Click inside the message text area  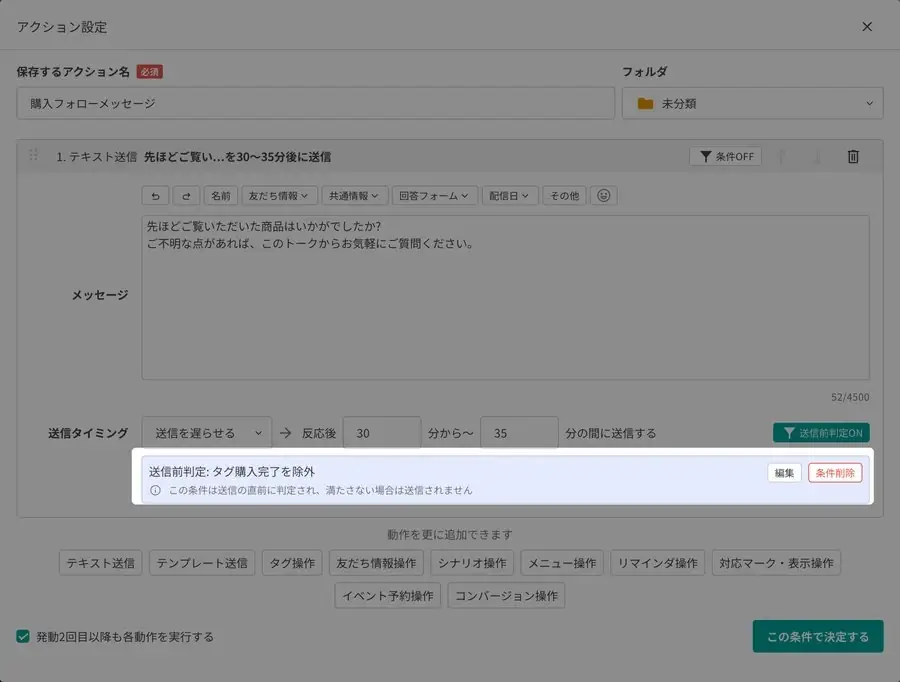(x=506, y=297)
